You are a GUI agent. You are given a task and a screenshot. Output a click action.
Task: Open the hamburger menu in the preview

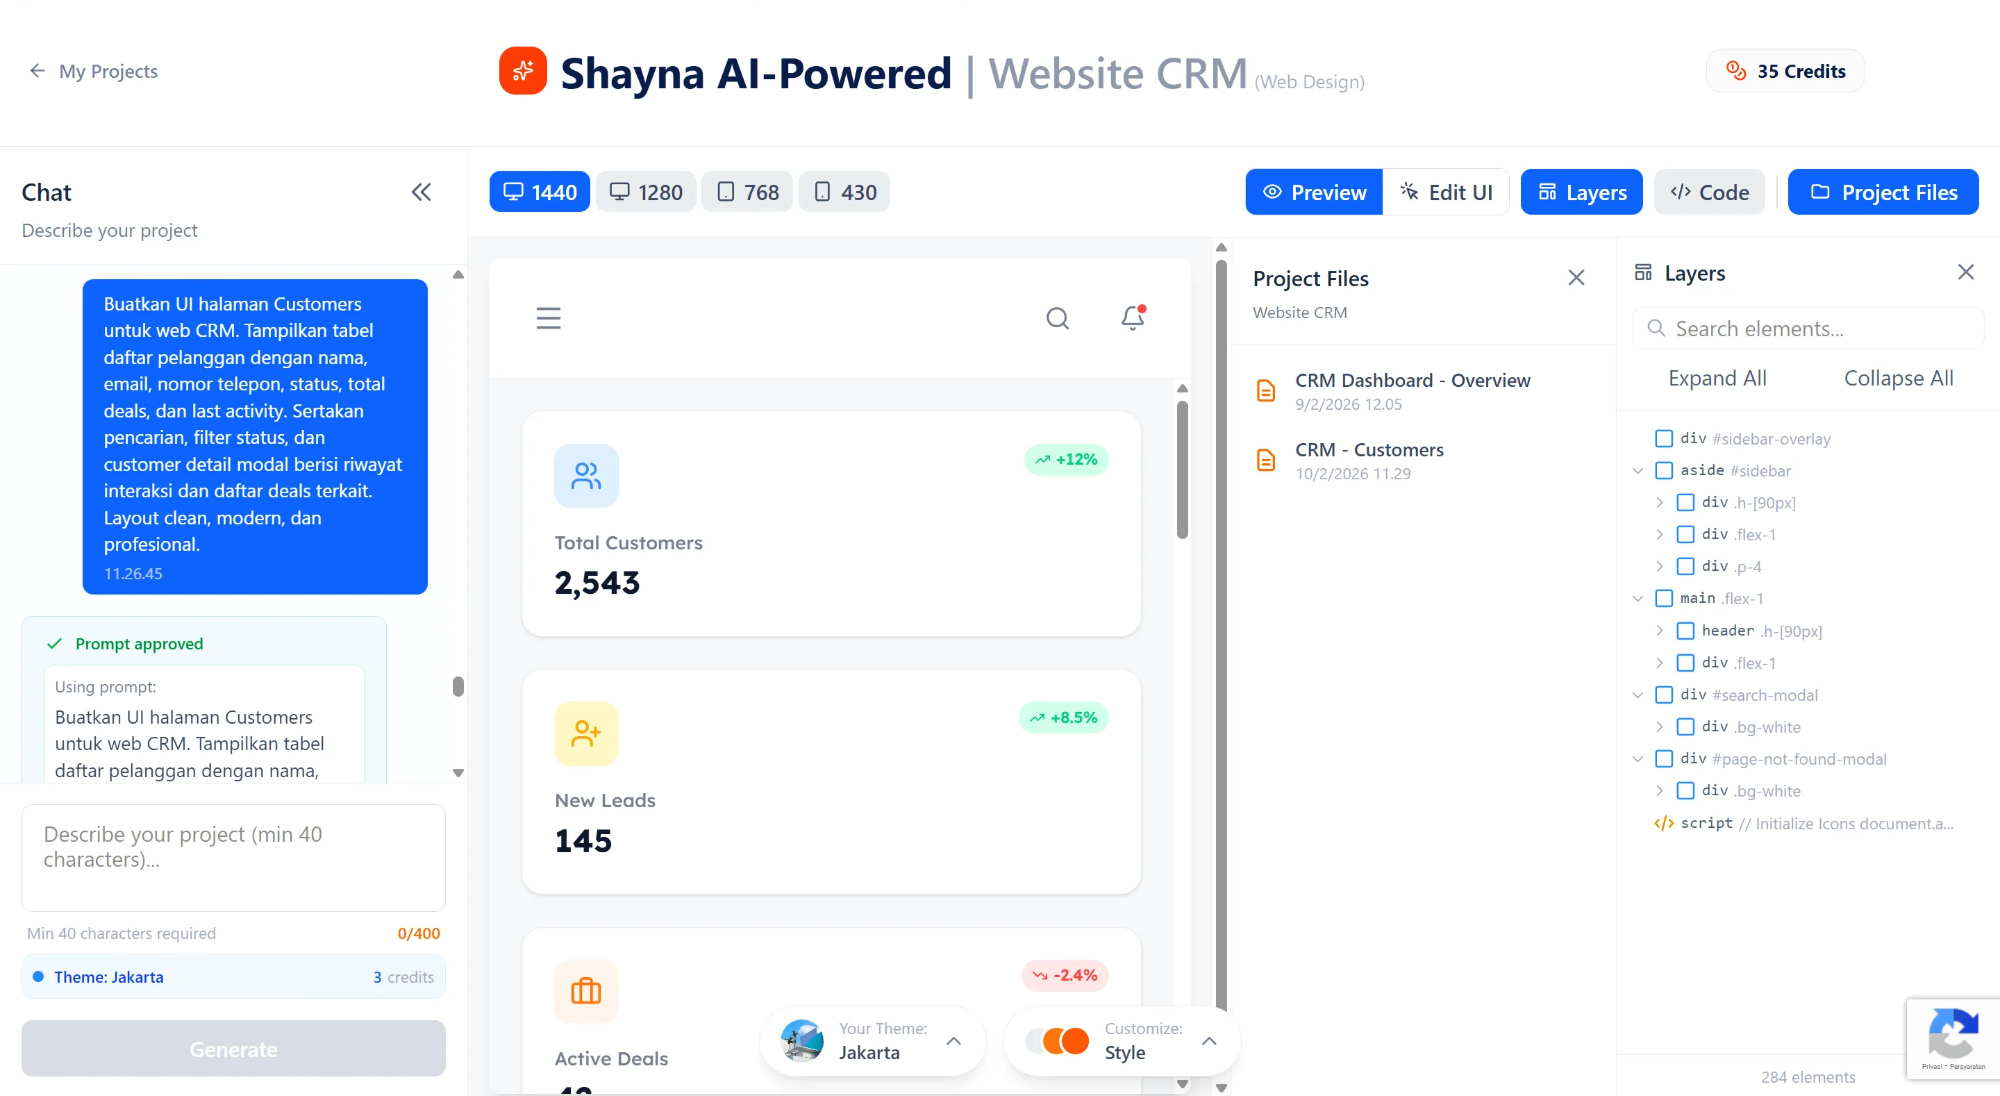tap(548, 318)
